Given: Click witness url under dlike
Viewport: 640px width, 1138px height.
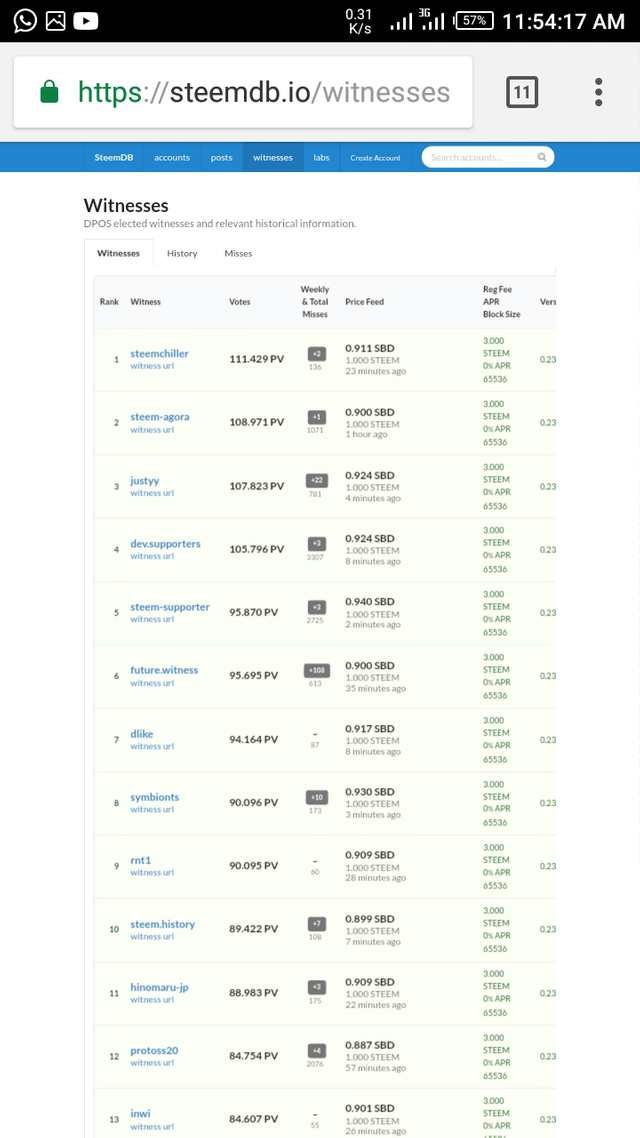Looking at the screenshot, I should tap(152, 746).
